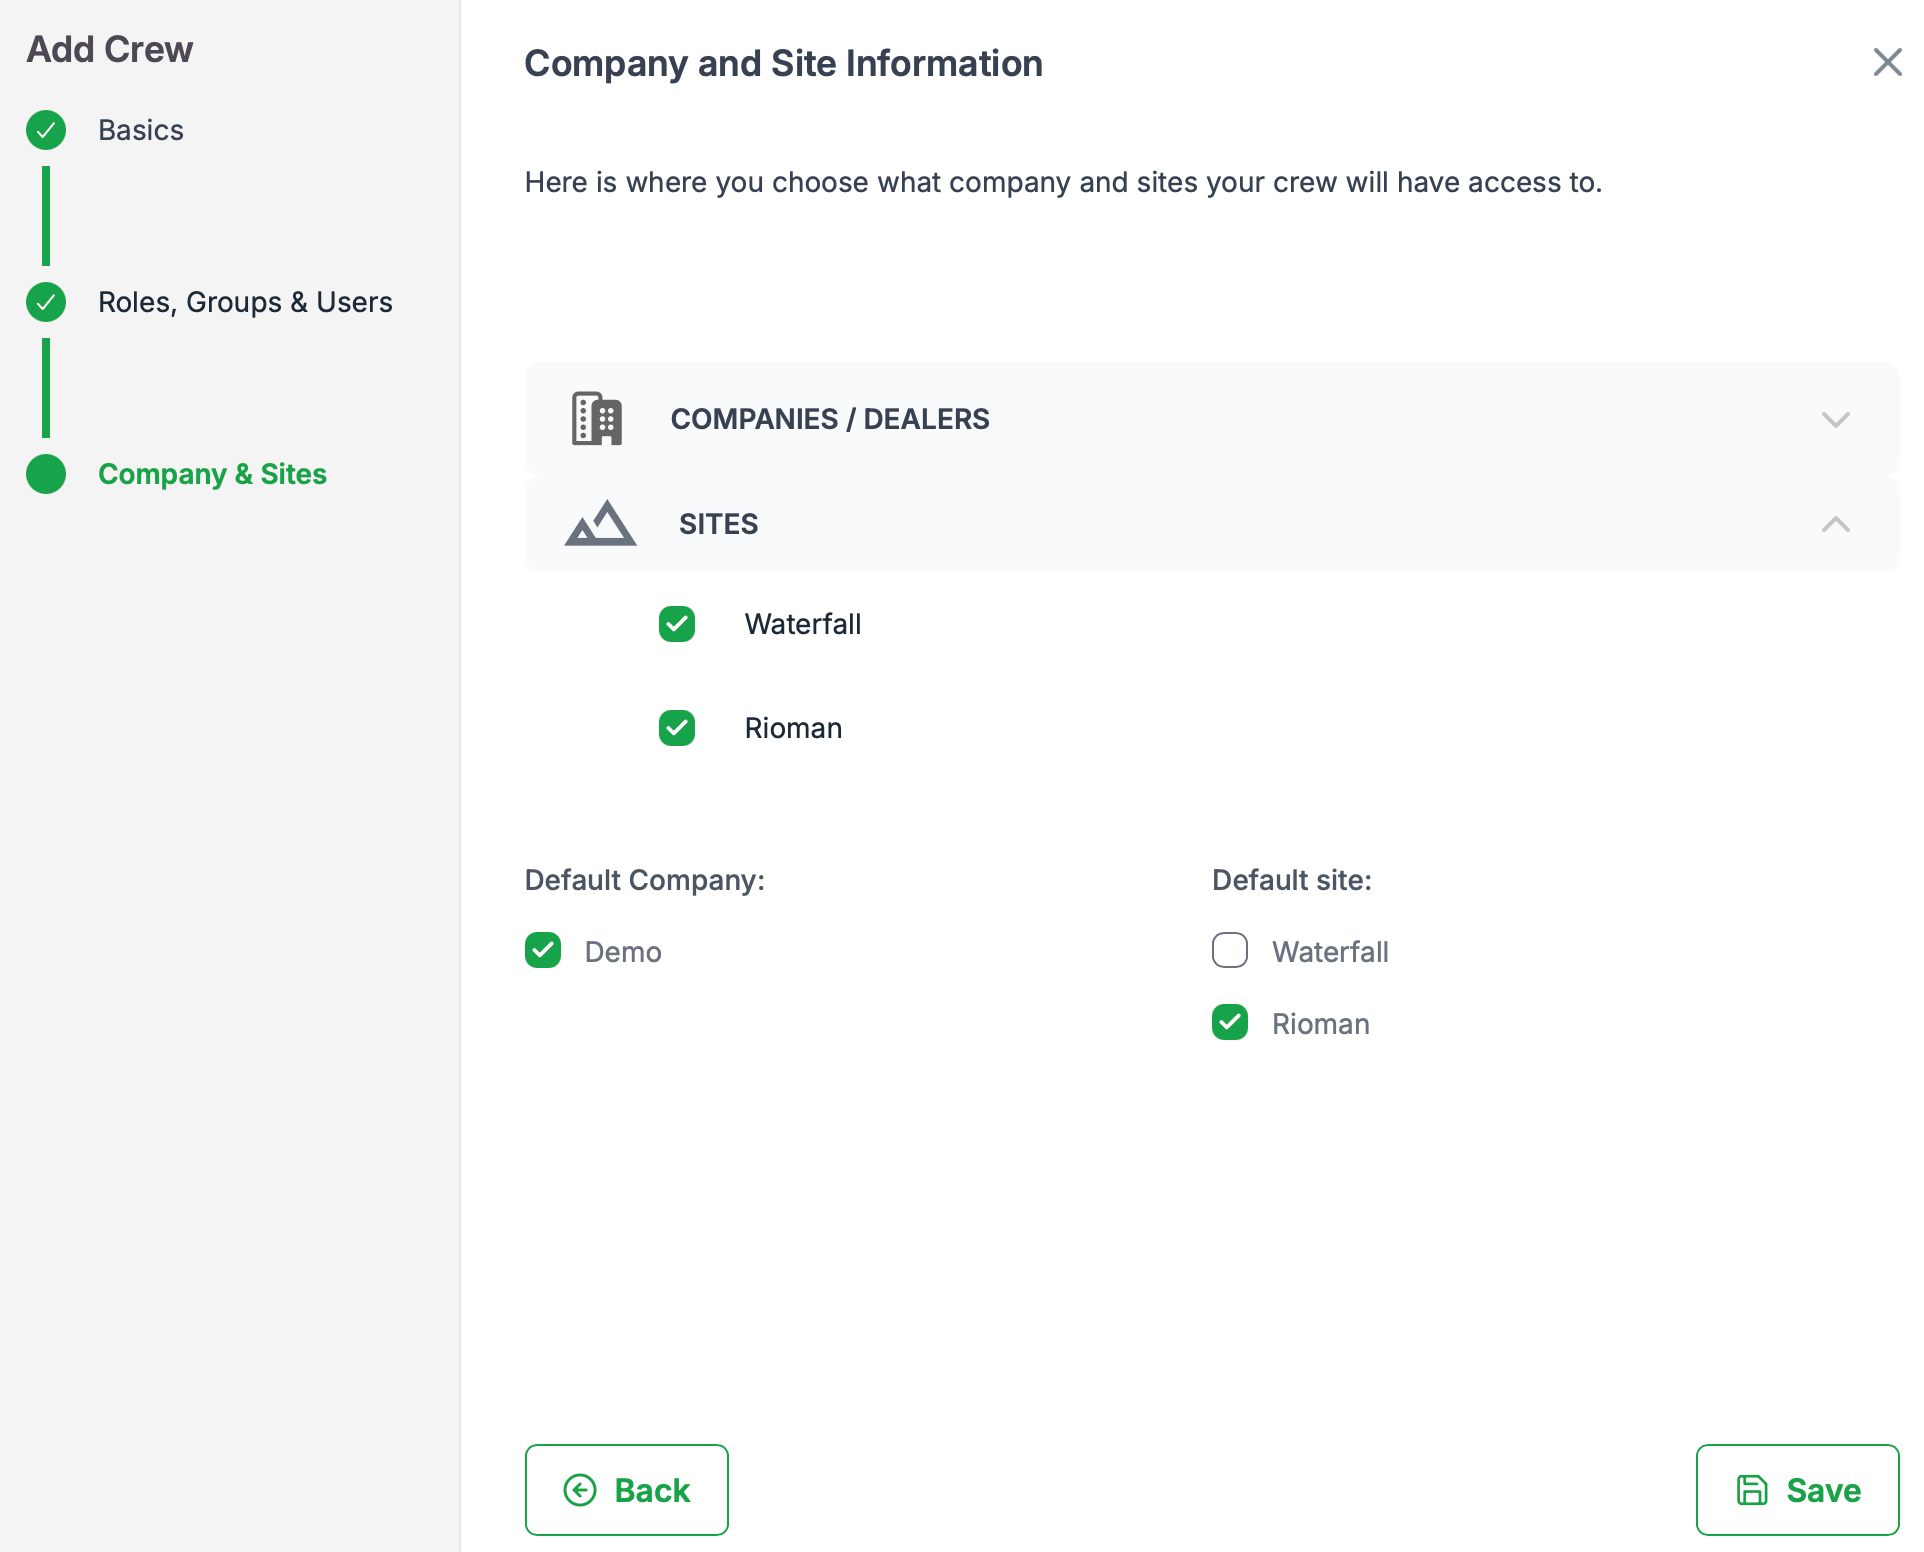Go to the Basics step

[141, 130]
